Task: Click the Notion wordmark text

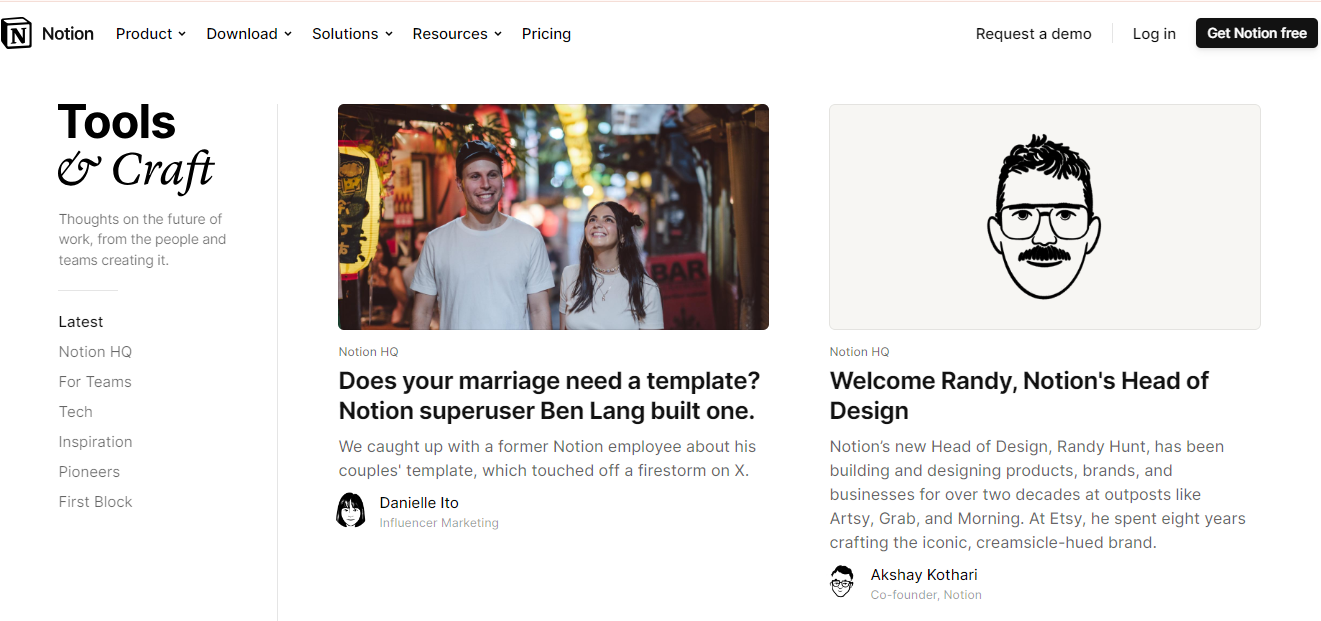Action: click(68, 33)
